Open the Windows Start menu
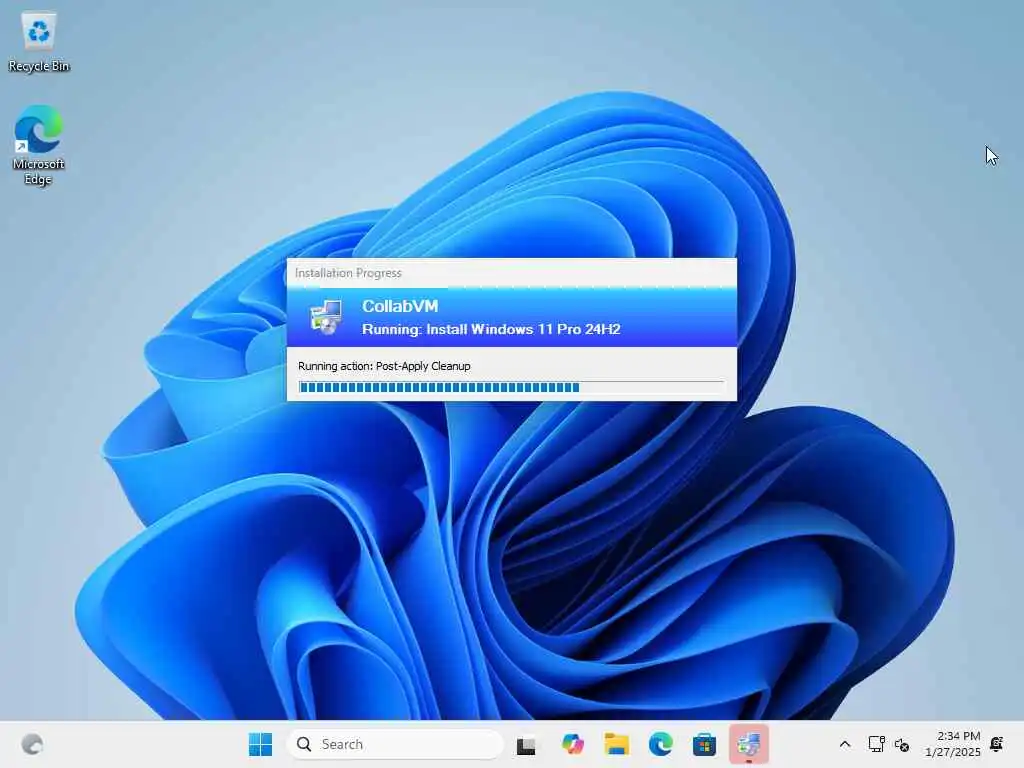This screenshot has height=768, width=1024. pyautogui.click(x=261, y=744)
